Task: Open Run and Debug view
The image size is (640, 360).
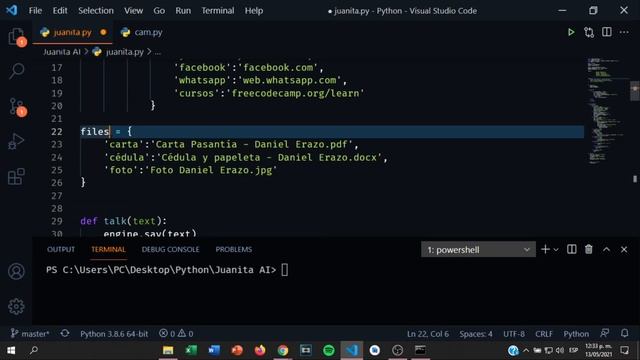Action: tap(16, 142)
